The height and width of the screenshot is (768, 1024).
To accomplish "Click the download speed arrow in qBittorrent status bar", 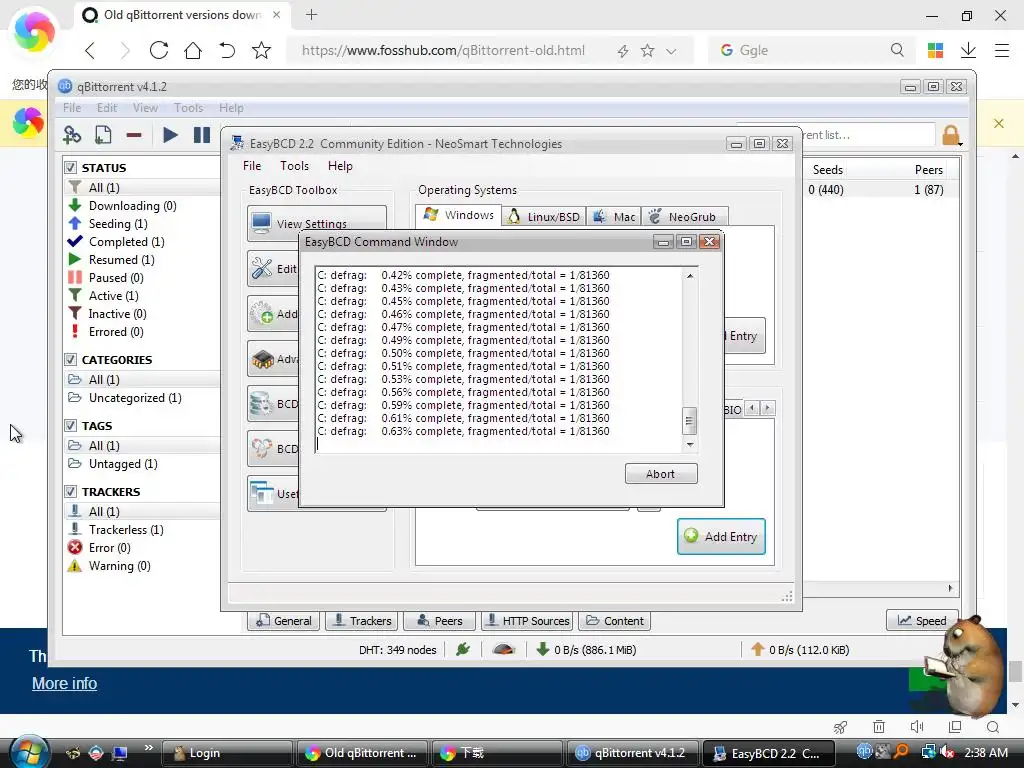I will click(542, 649).
